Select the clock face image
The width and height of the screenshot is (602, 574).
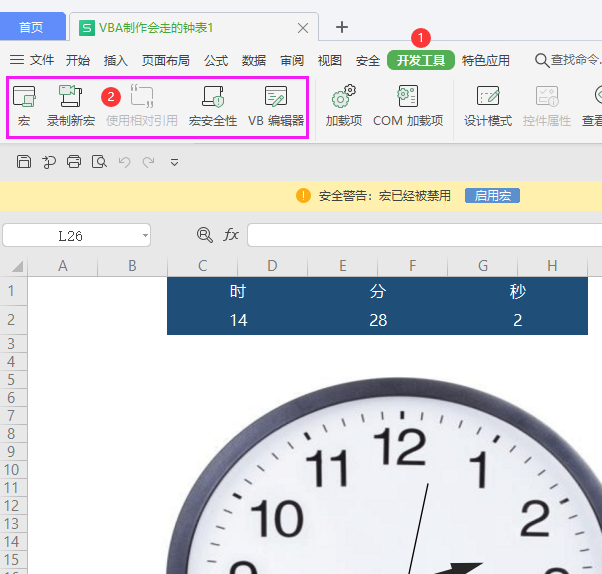384,476
